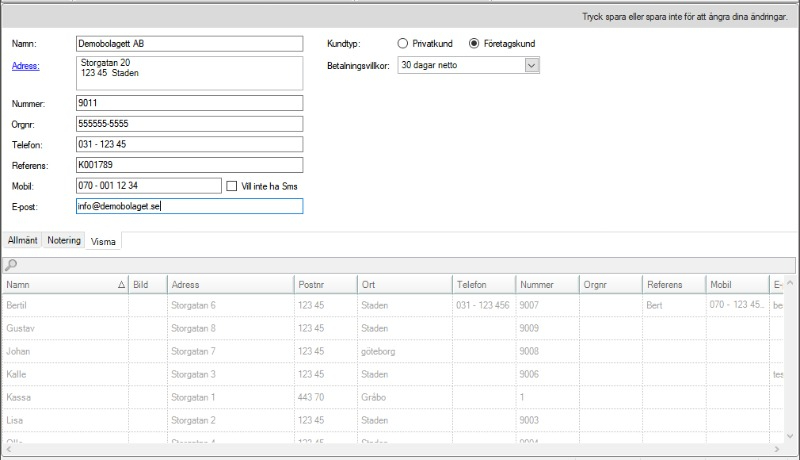Click the table's scroll up arrow
800x460 pixels.
point(790,283)
